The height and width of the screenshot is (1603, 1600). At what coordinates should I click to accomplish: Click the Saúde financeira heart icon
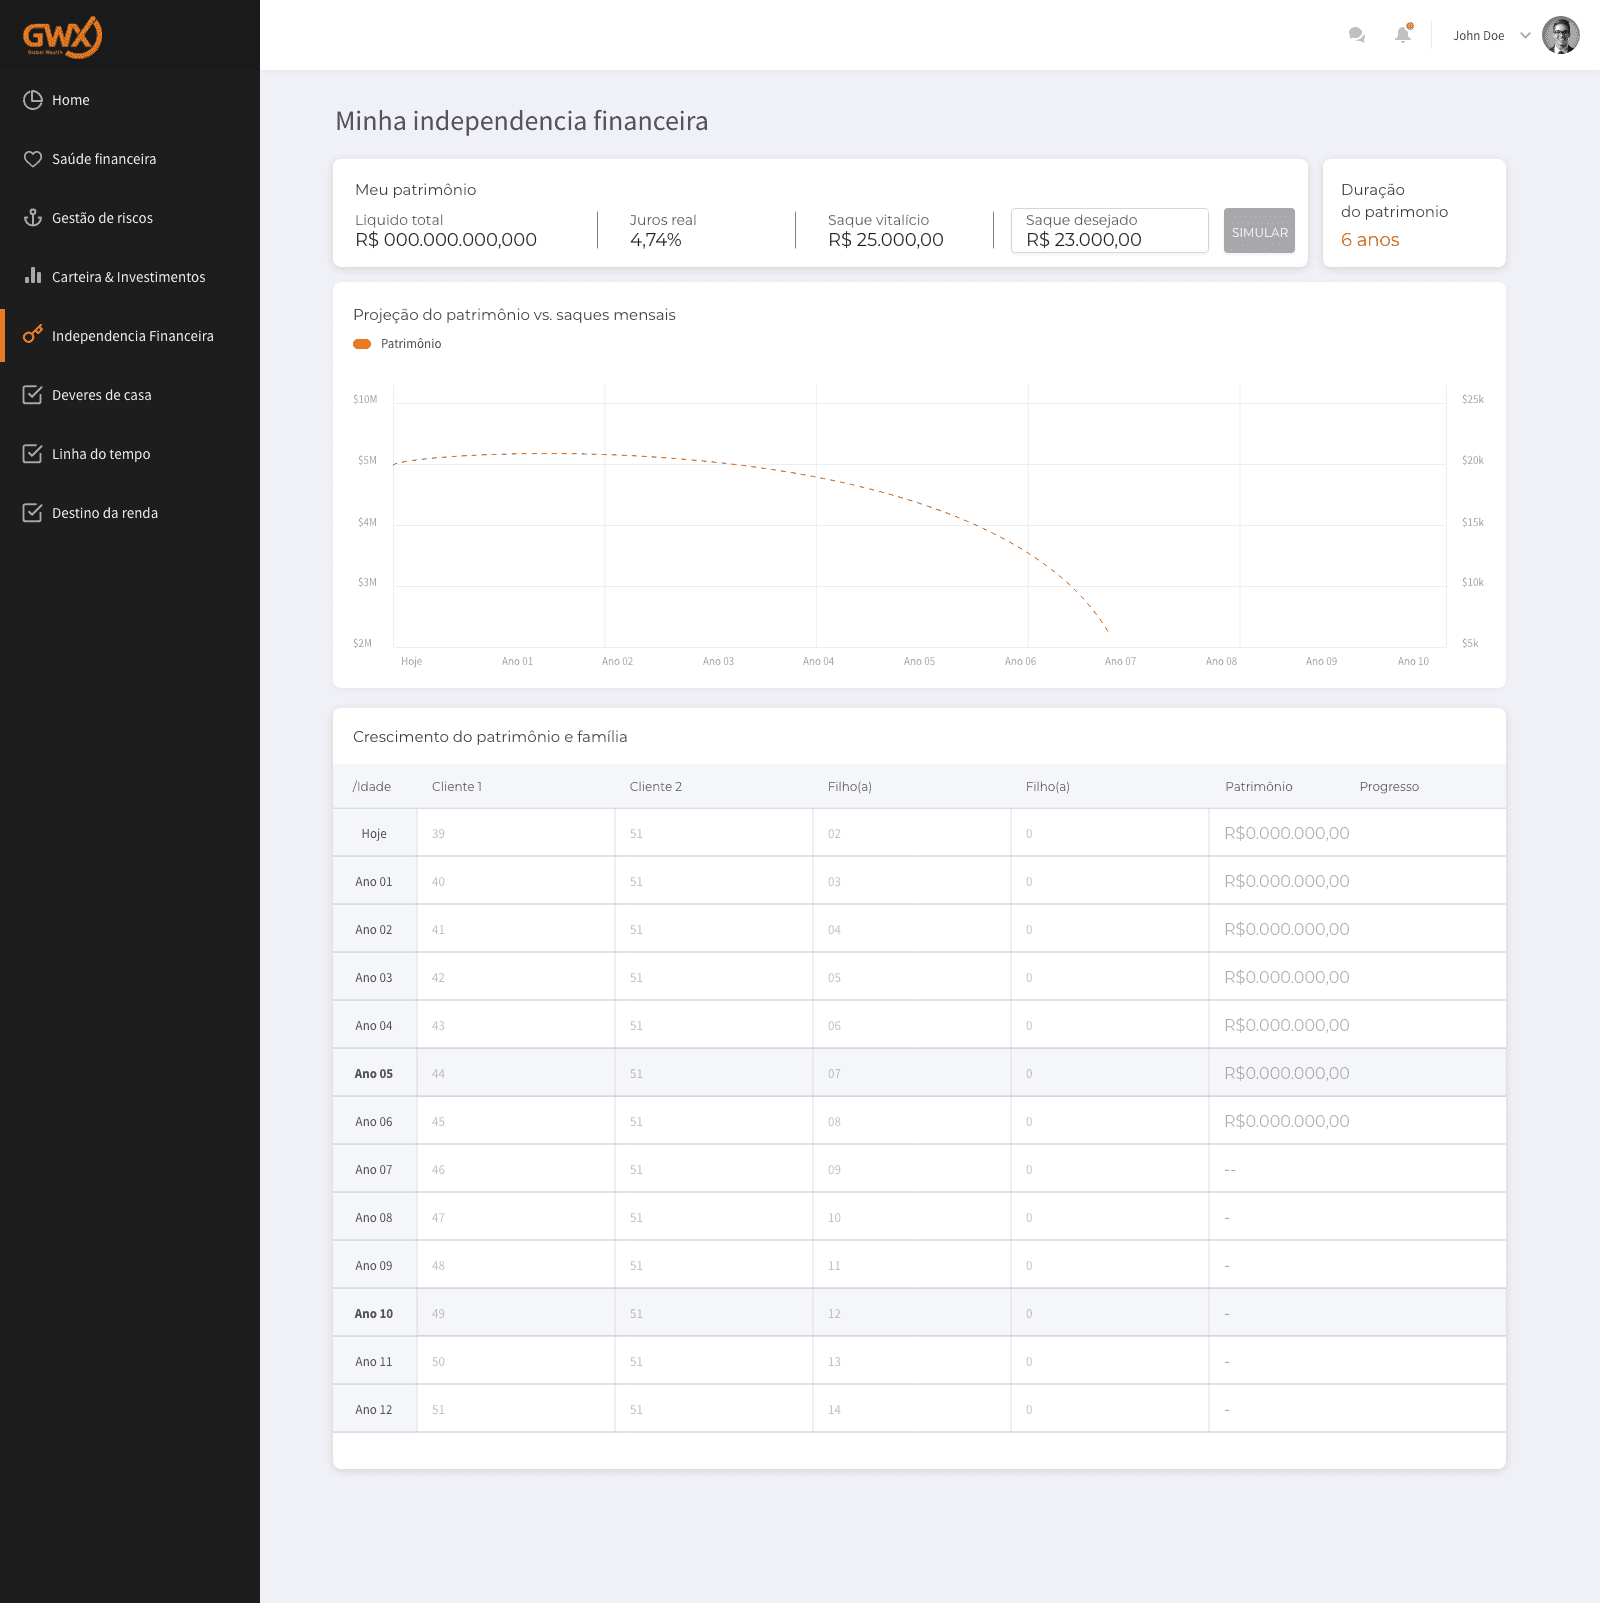click(x=33, y=159)
